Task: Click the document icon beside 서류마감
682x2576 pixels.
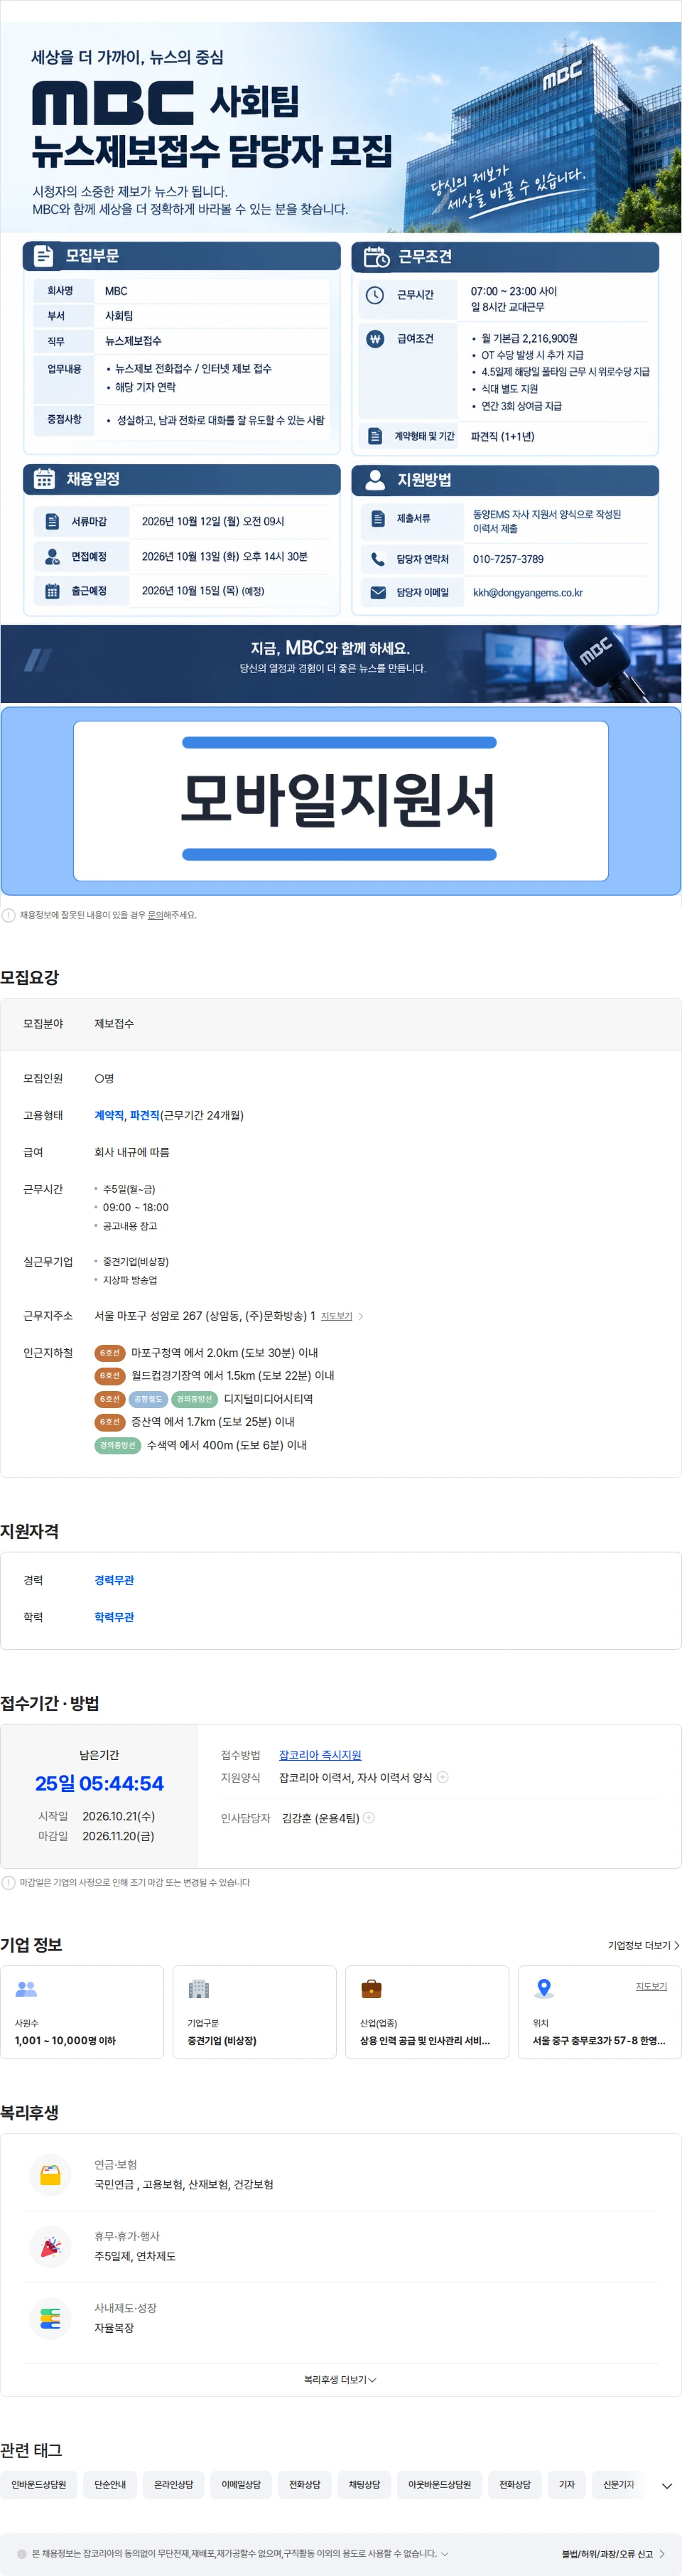Action: (52, 522)
